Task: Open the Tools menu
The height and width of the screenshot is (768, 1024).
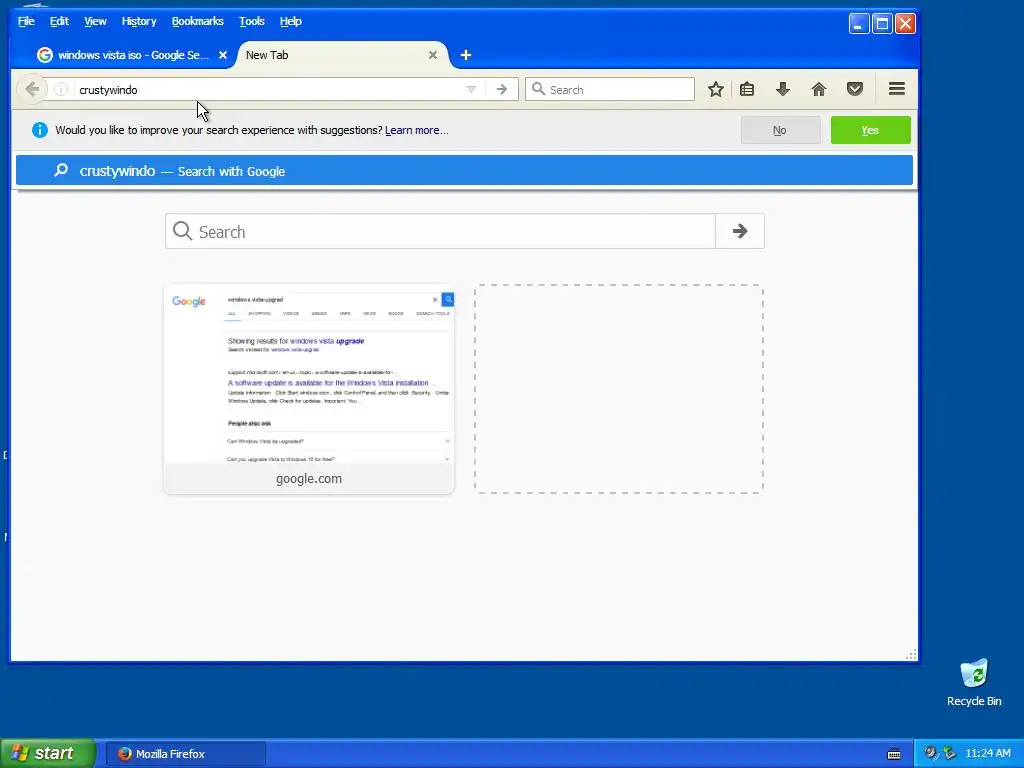Action: pyautogui.click(x=251, y=21)
